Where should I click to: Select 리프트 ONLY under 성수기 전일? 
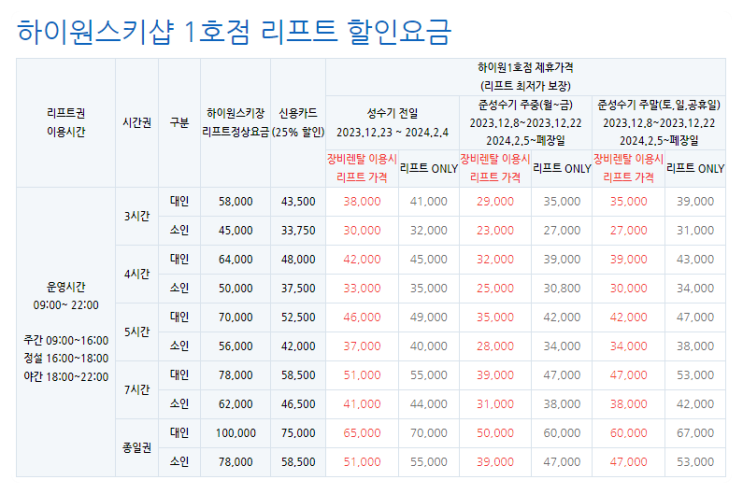click(429, 169)
